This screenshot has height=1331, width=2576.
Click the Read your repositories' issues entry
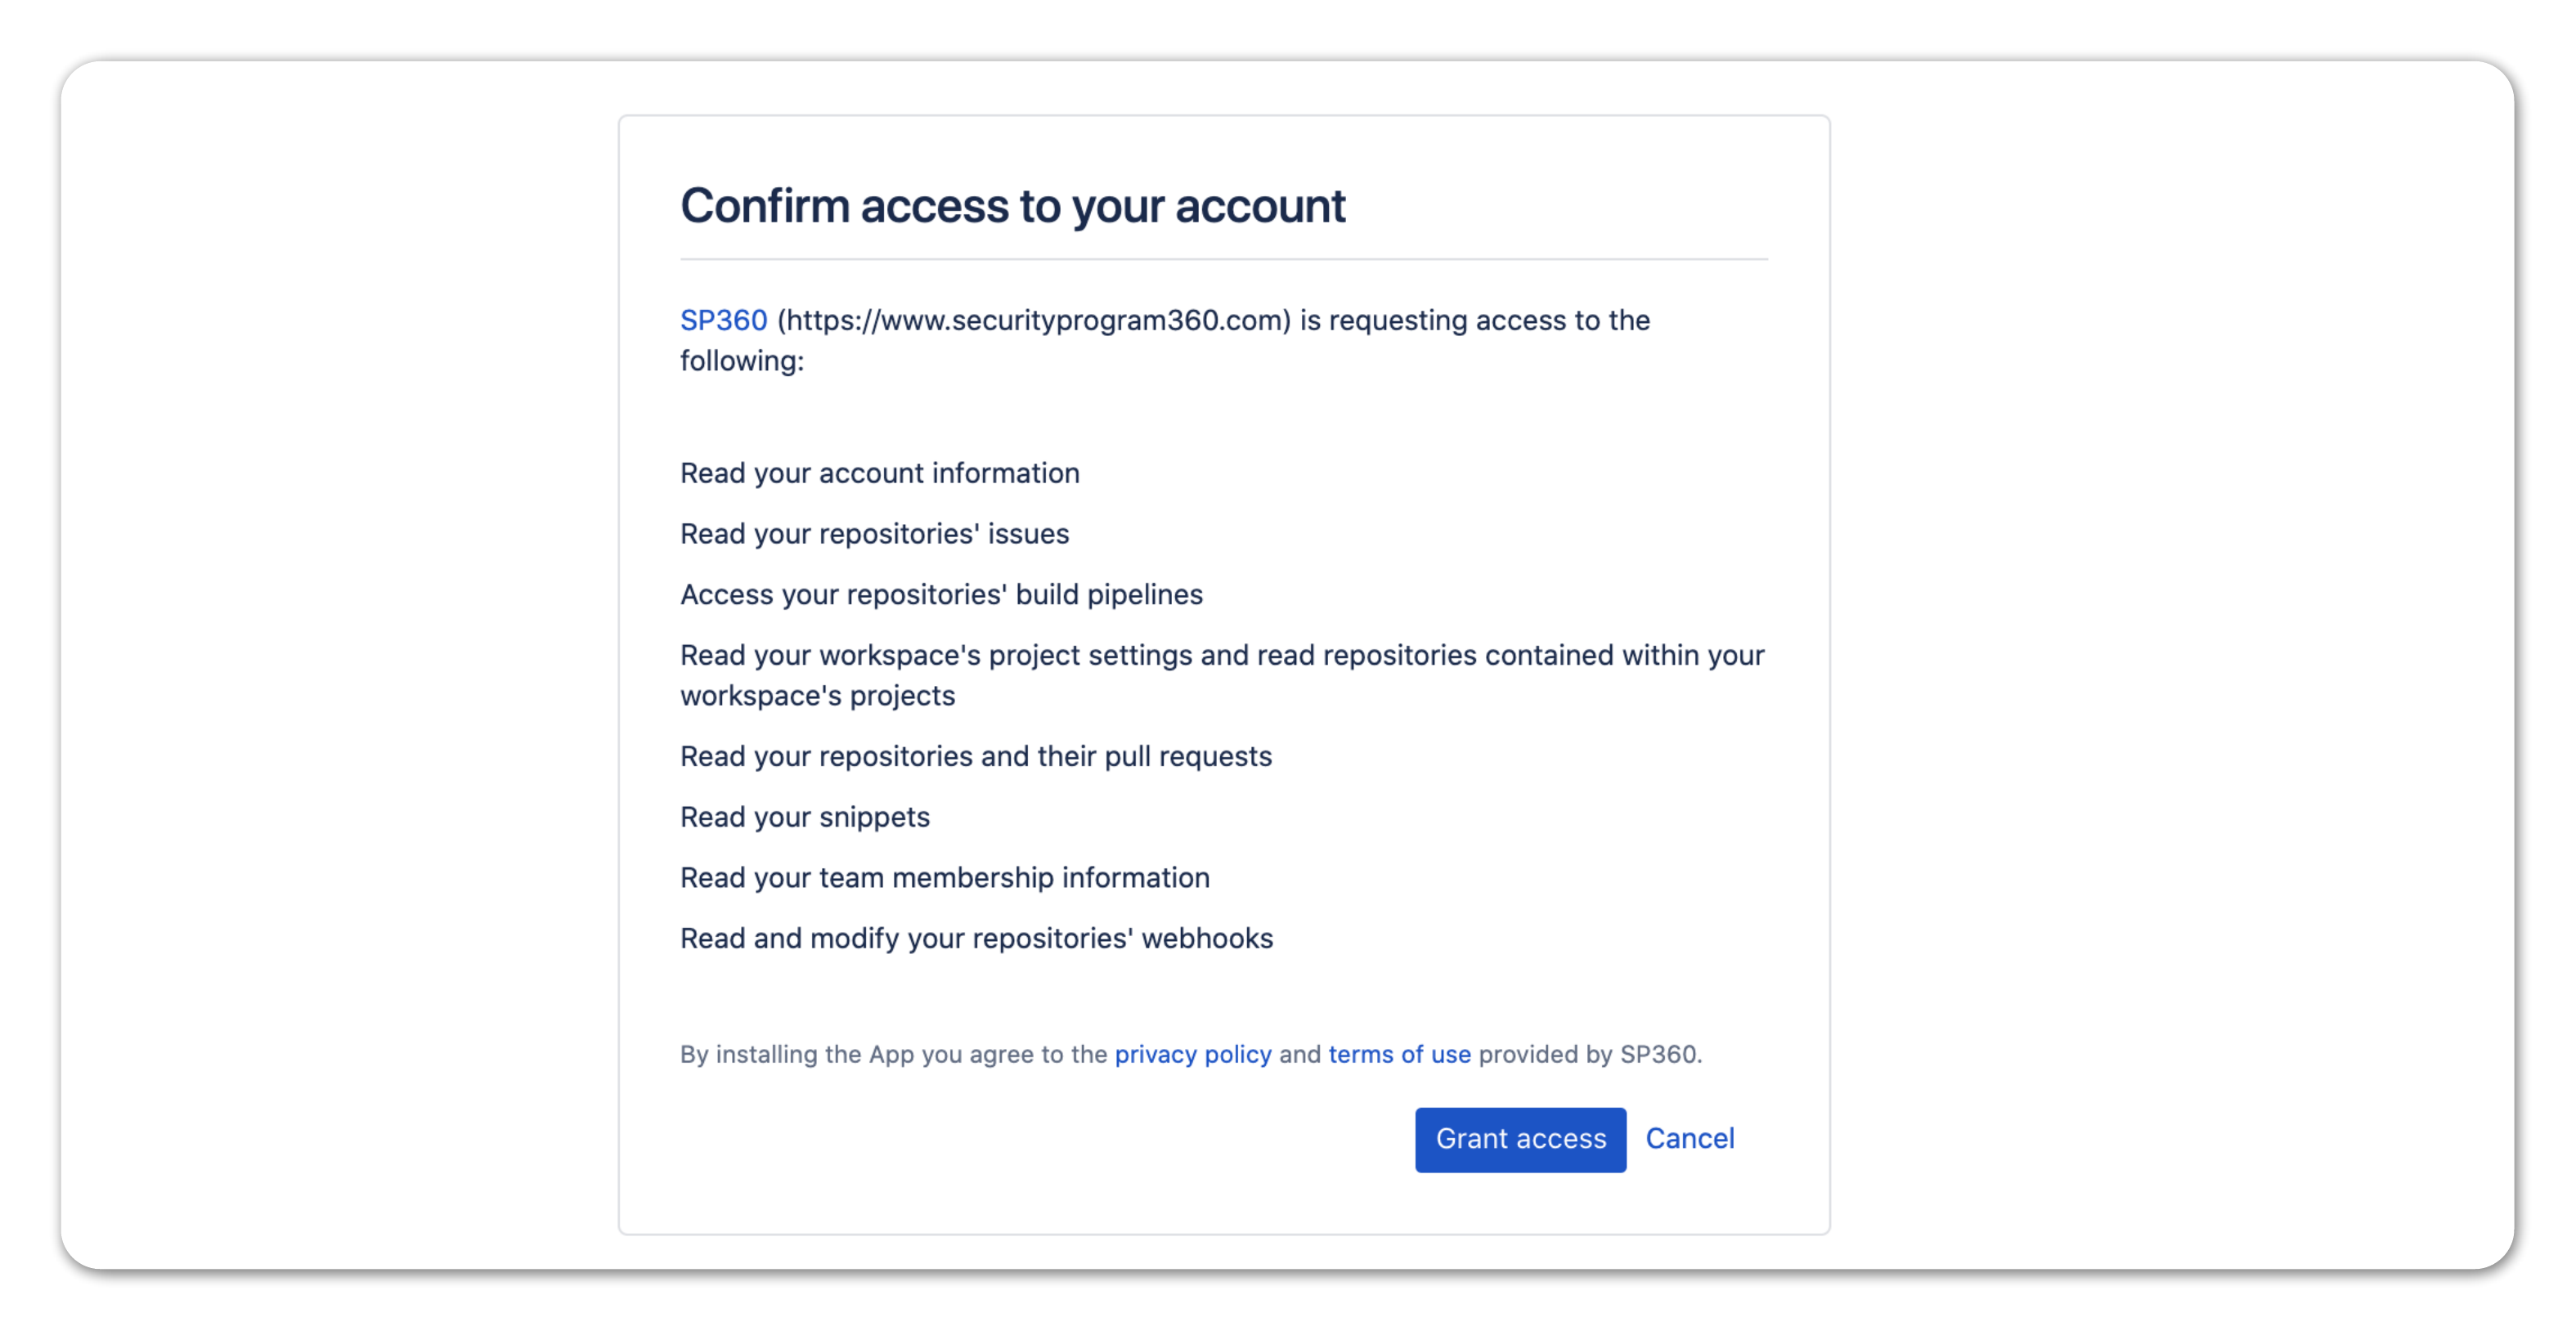coord(874,534)
